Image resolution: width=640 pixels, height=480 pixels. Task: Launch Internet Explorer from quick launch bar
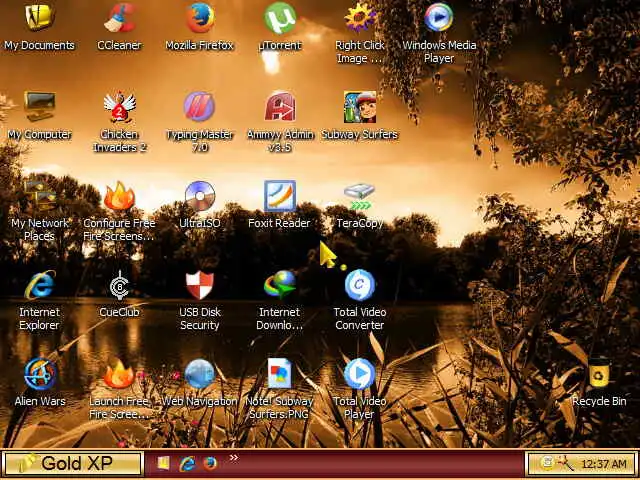click(x=187, y=463)
